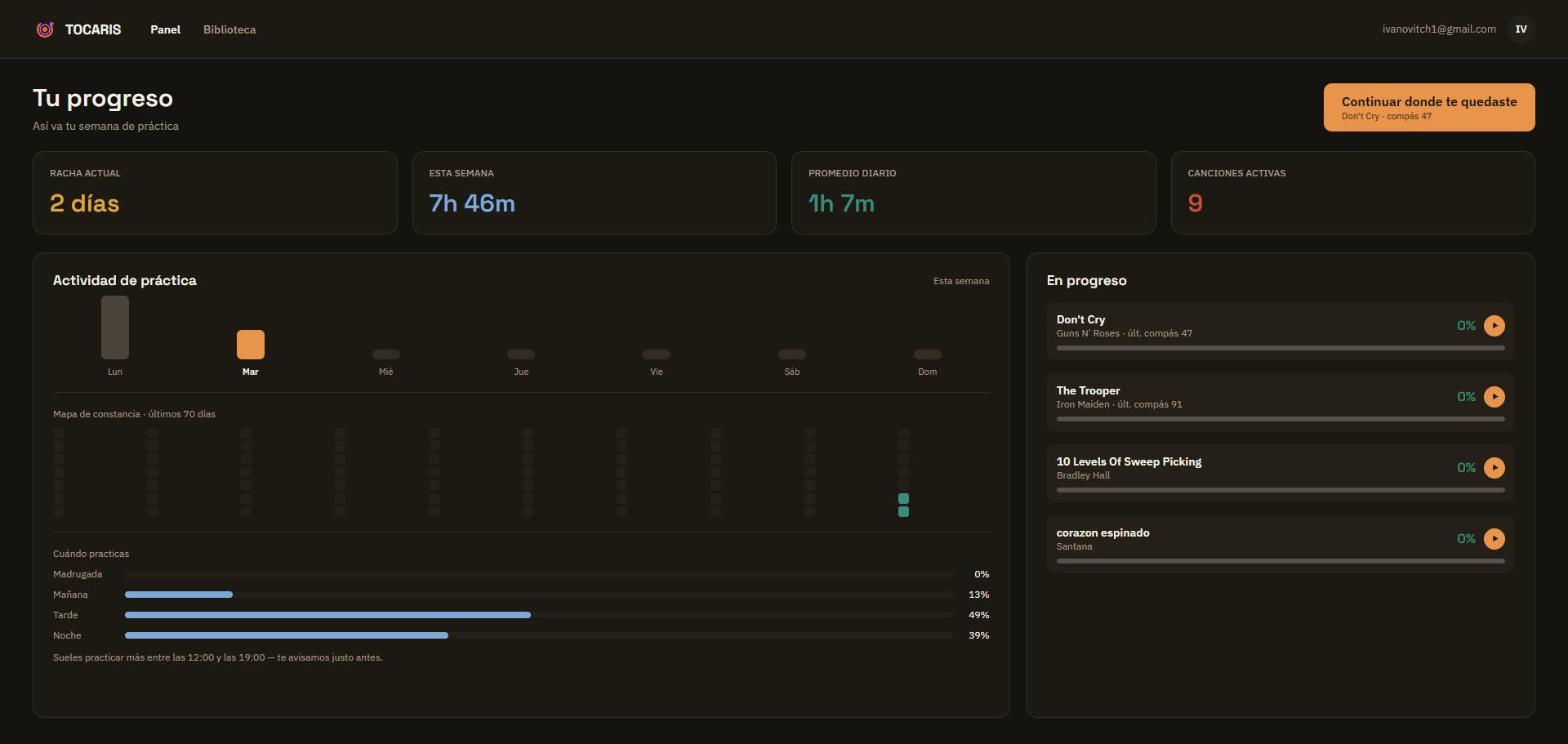Click the Mié activity bar
1568x744 pixels.
click(x=386, y=354)
